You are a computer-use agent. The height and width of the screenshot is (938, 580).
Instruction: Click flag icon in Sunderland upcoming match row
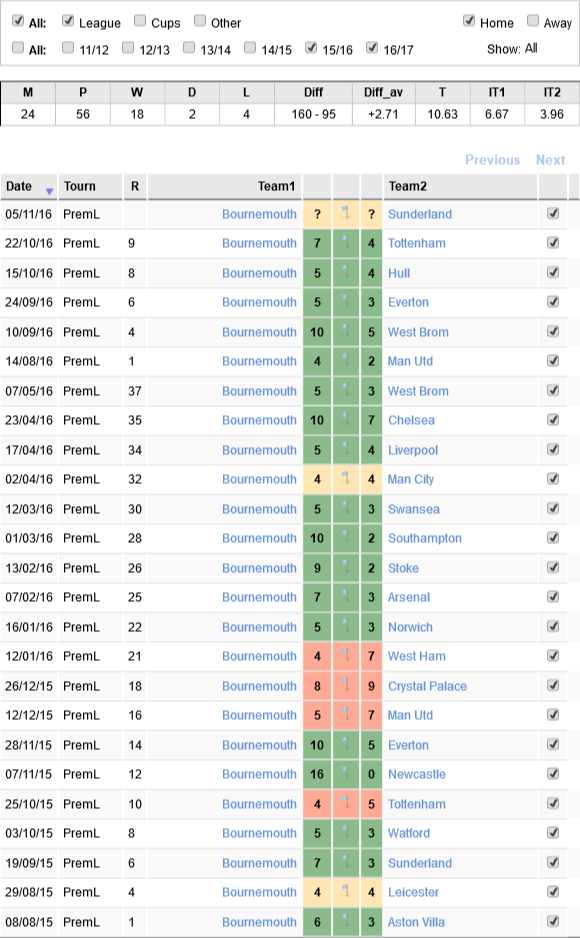[346, 214]
